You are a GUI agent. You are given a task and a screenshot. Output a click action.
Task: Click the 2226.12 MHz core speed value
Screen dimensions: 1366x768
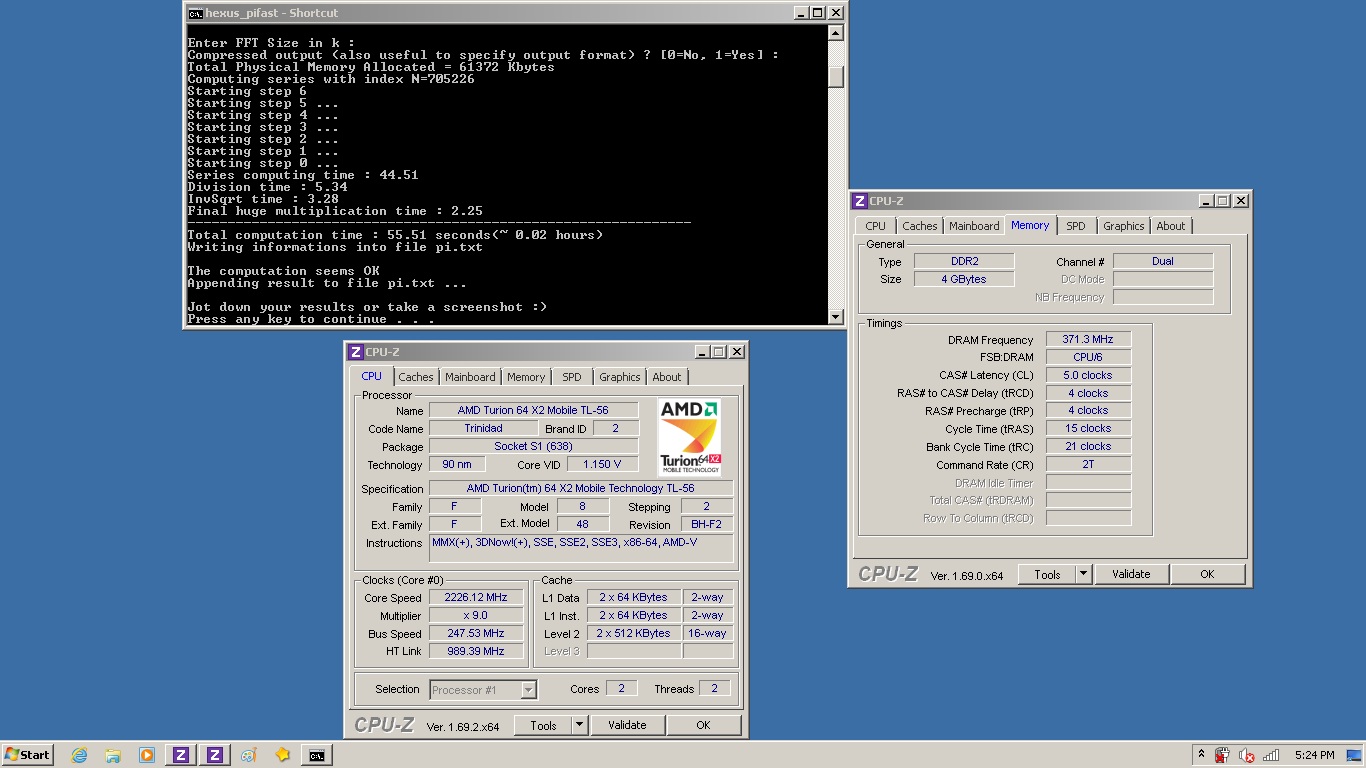[476, 597]
